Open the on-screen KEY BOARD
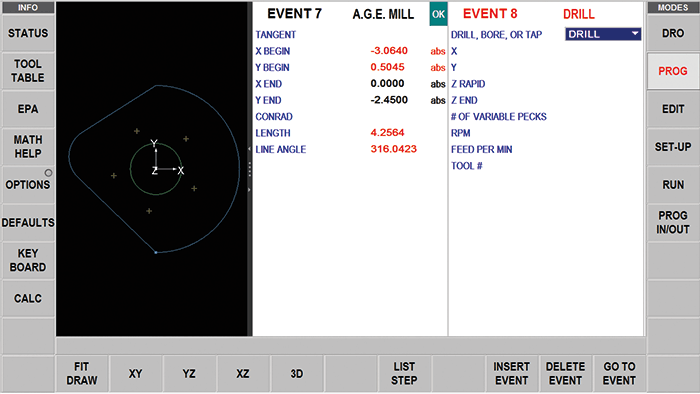 point(28,261)
